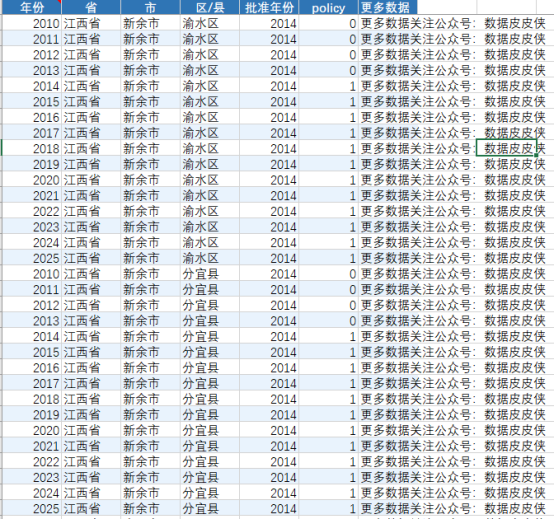Select 批准年份 cell in 2019 渝水区 row
Image resolution: width=554 pixels, height=520 pixels.
(x=269, y=164)
